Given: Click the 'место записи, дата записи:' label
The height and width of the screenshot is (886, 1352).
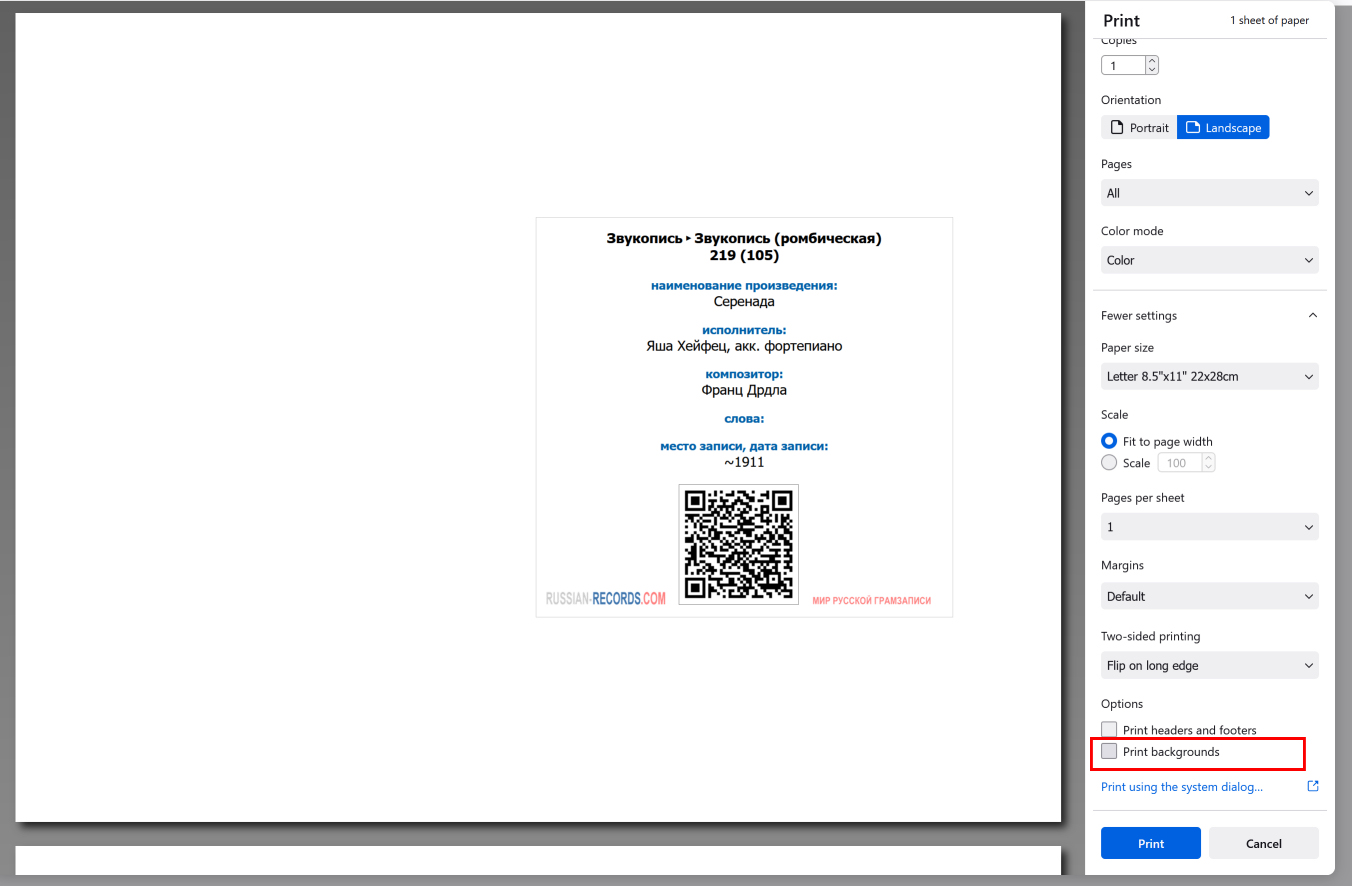Looking at the screenshot, I should pyautogui.click(x=744, y=446).
